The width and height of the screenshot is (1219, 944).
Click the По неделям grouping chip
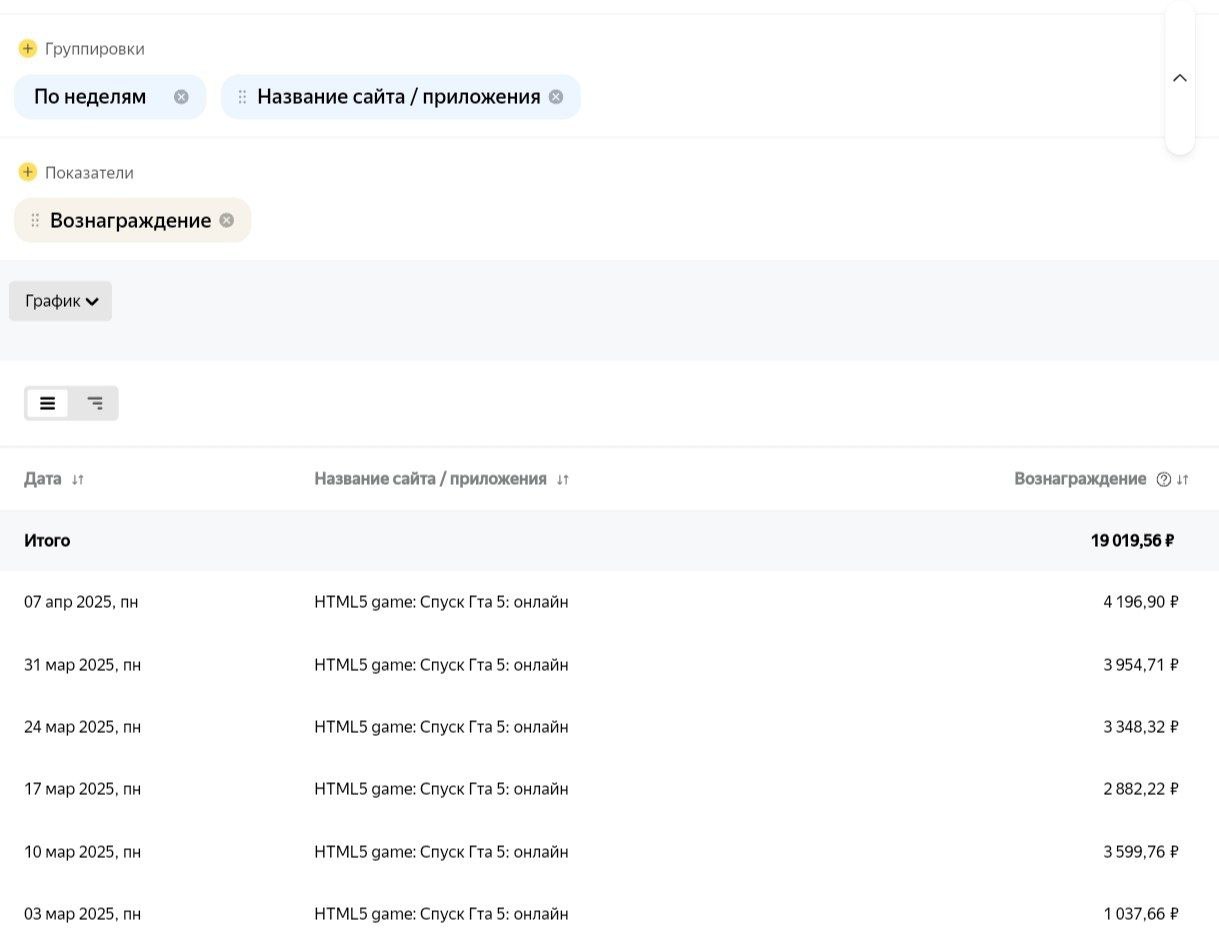[x=90, y=97]
